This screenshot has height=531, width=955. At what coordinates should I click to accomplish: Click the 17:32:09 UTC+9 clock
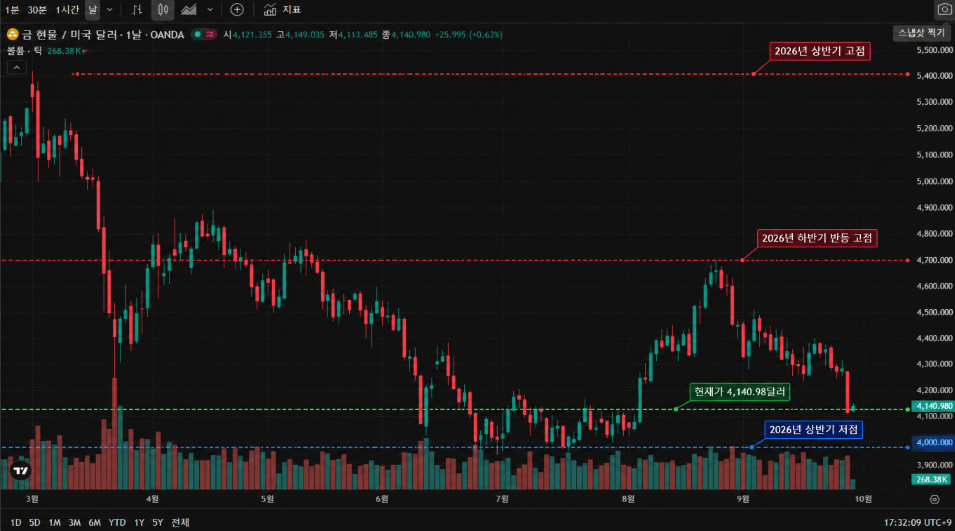point(917,522)
